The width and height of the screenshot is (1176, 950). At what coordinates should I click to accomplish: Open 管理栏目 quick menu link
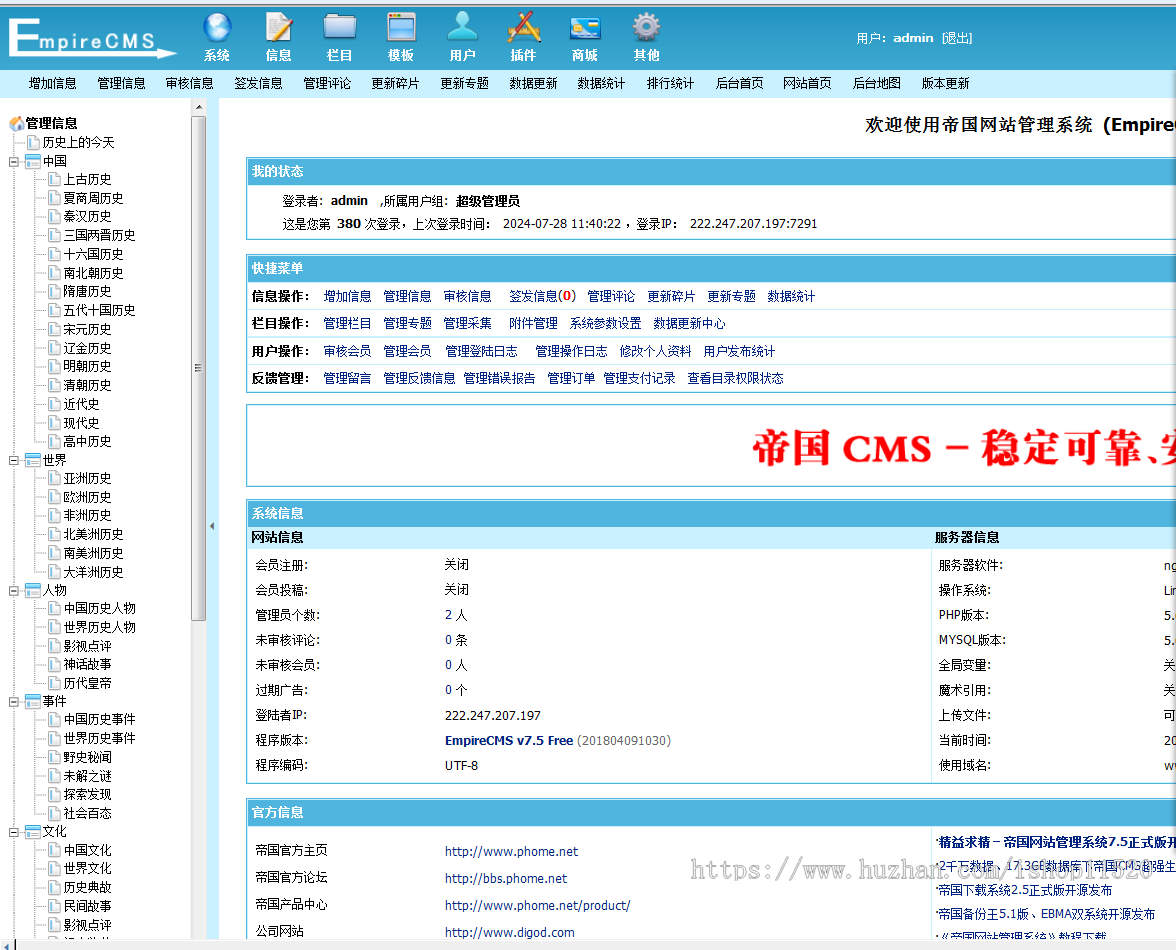347,323
